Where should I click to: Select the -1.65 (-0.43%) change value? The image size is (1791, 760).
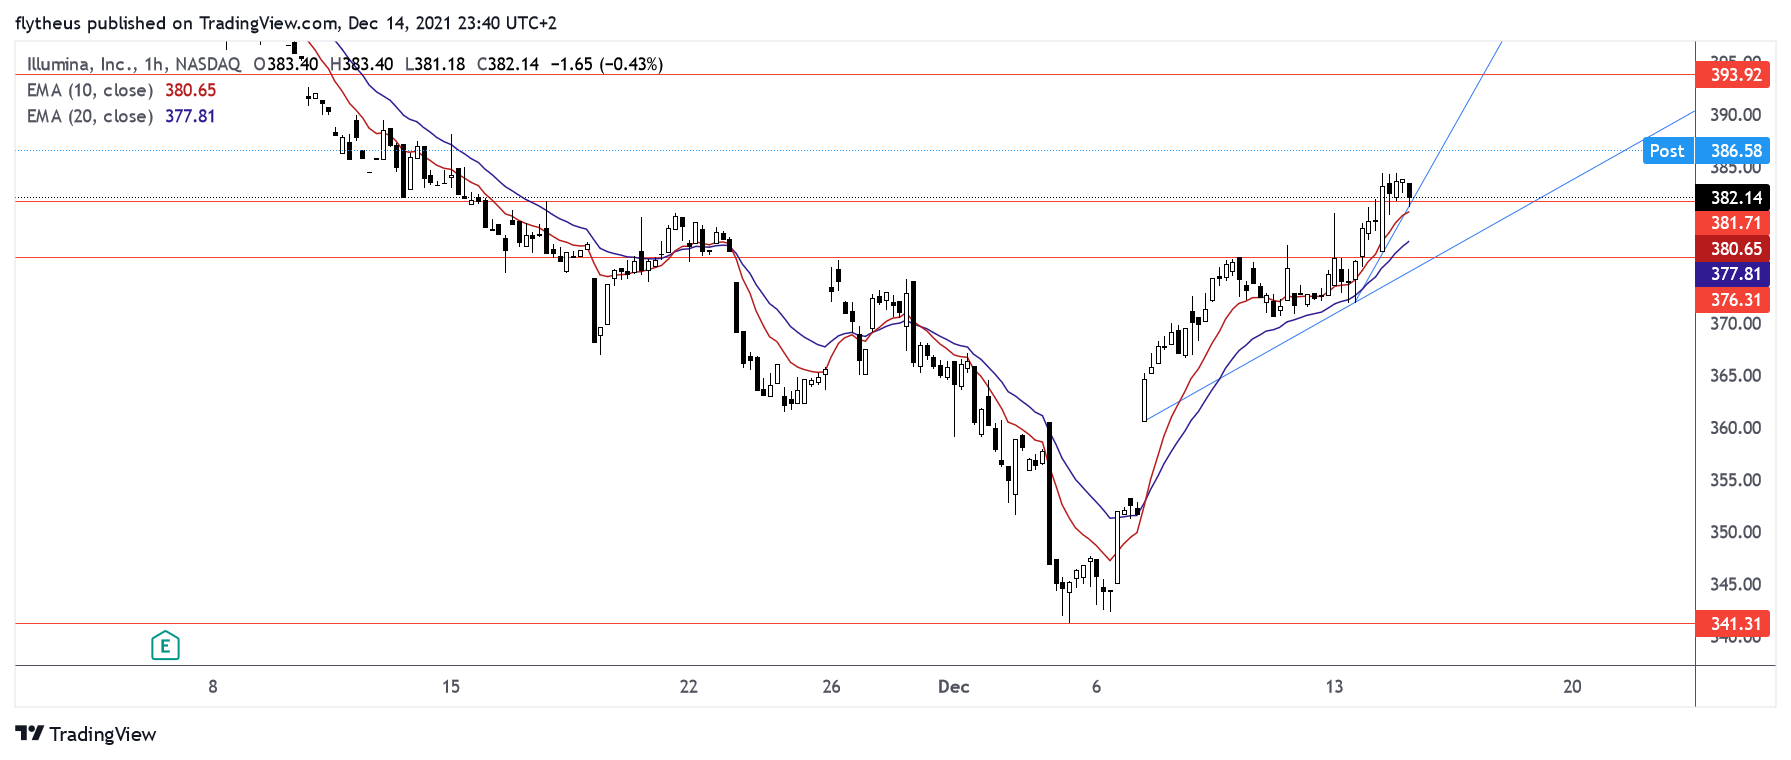coord(607,64)
